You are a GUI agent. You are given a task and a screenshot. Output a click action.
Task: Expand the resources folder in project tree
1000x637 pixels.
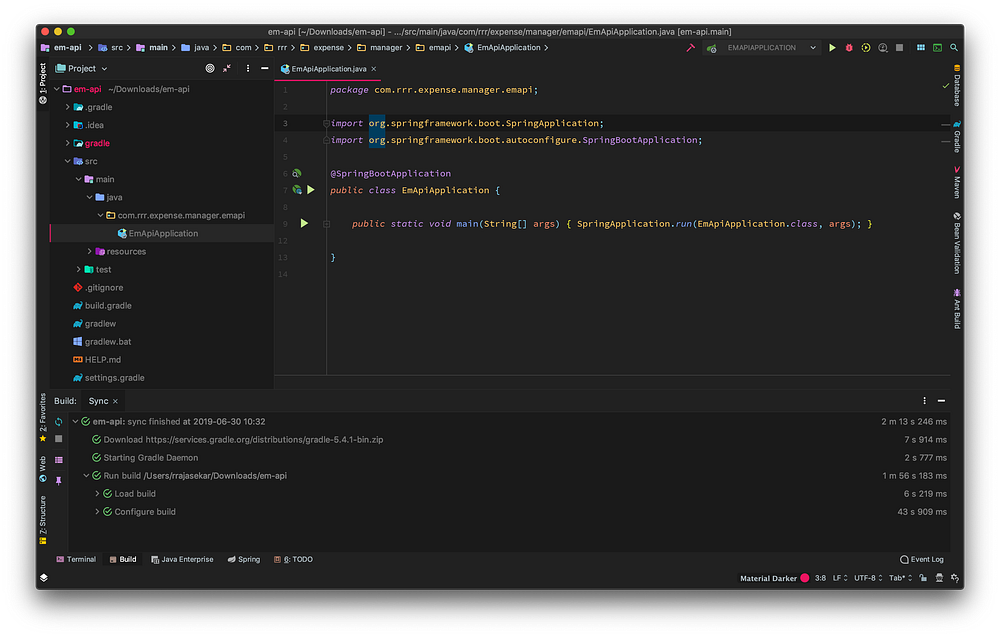89,252
